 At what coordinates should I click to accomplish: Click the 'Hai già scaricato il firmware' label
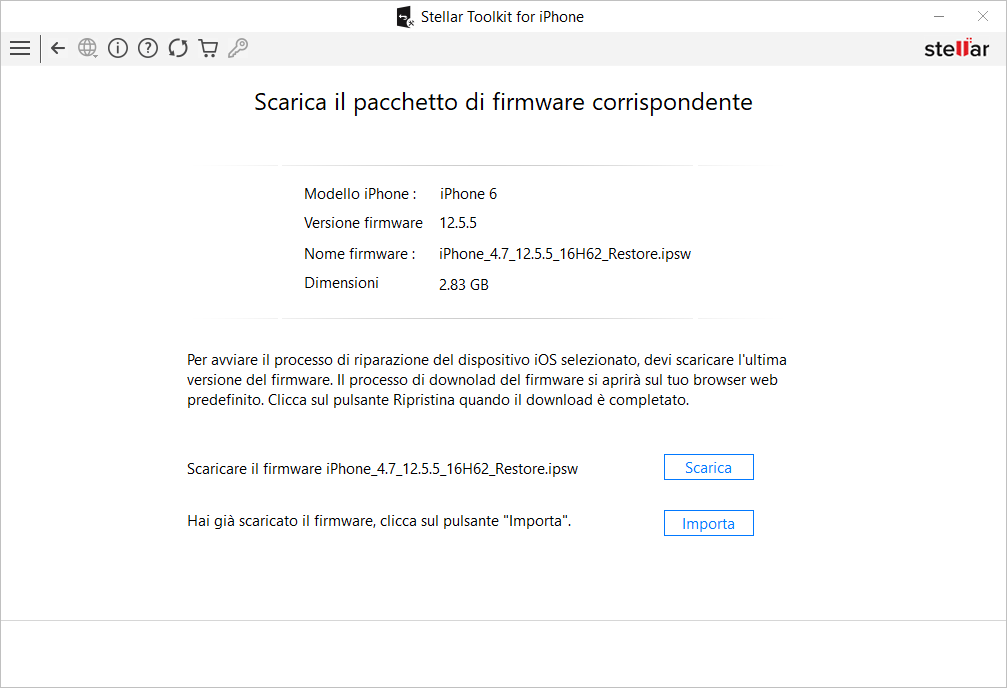[x=379, y=521]
